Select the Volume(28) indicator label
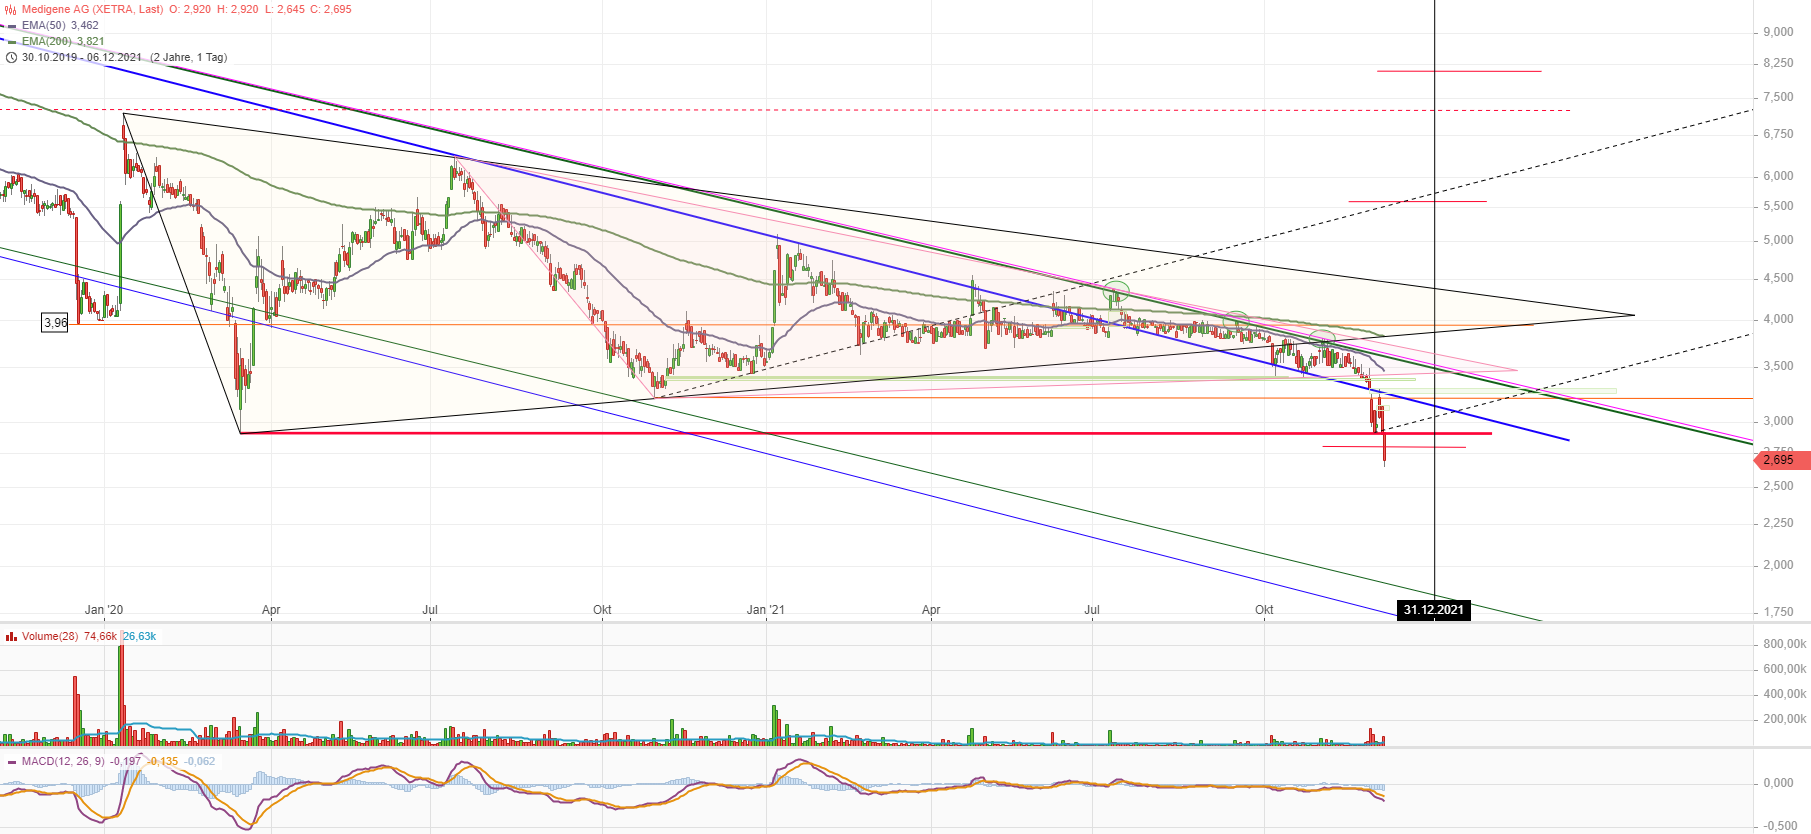Screen dimensions: 1811x834 click(50, 636)
